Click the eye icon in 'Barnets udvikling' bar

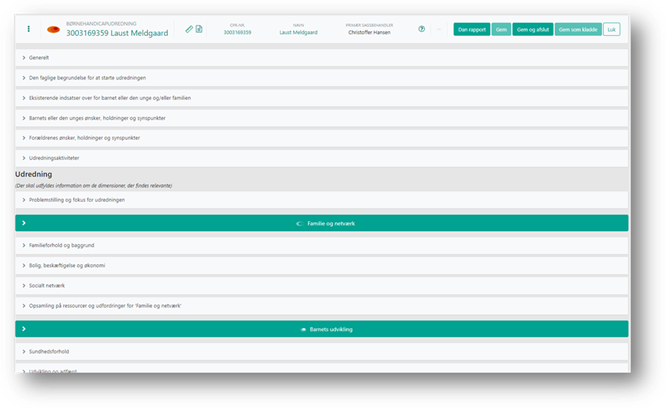[303, 328]
